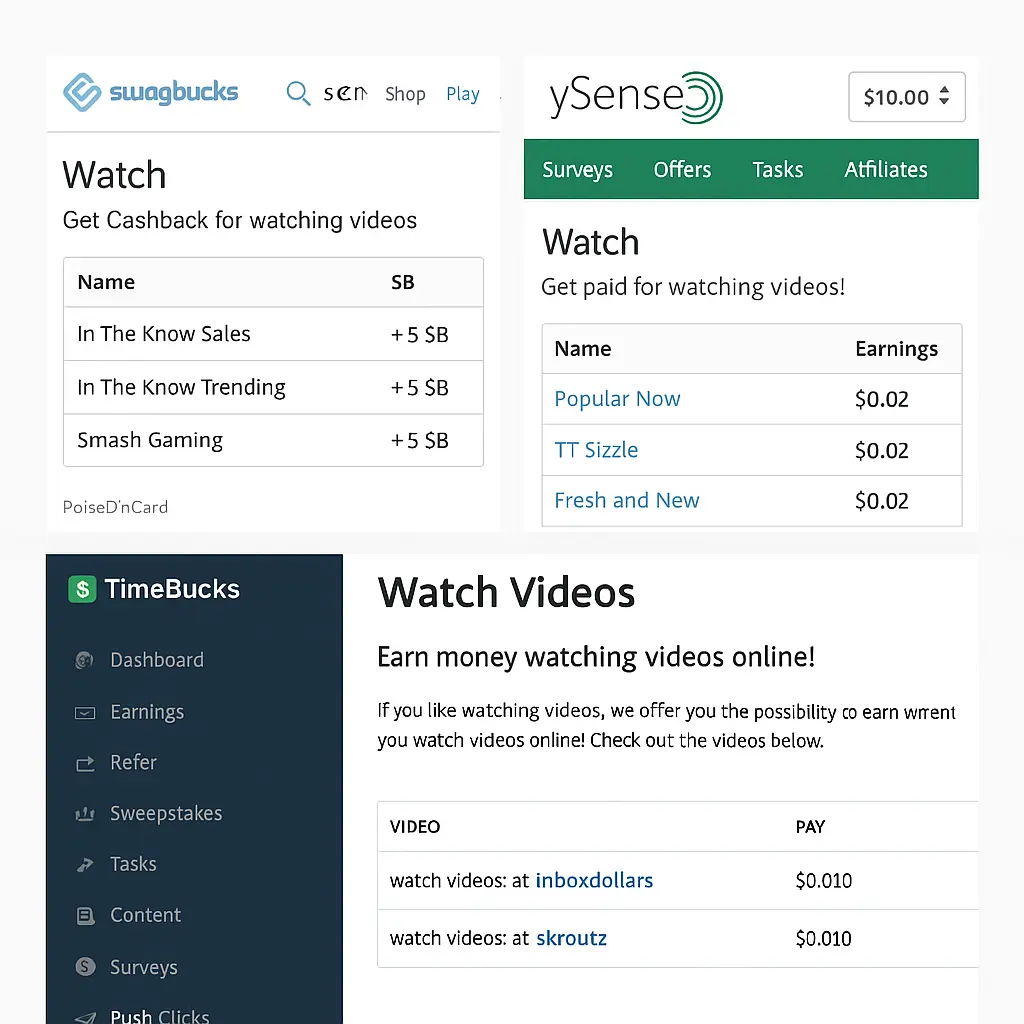Image resolution: width=1024 pixels, height=1024 pixels.
Task: Open Dashboard in the TimeBucks sidebar
Action: pos(157,660)
